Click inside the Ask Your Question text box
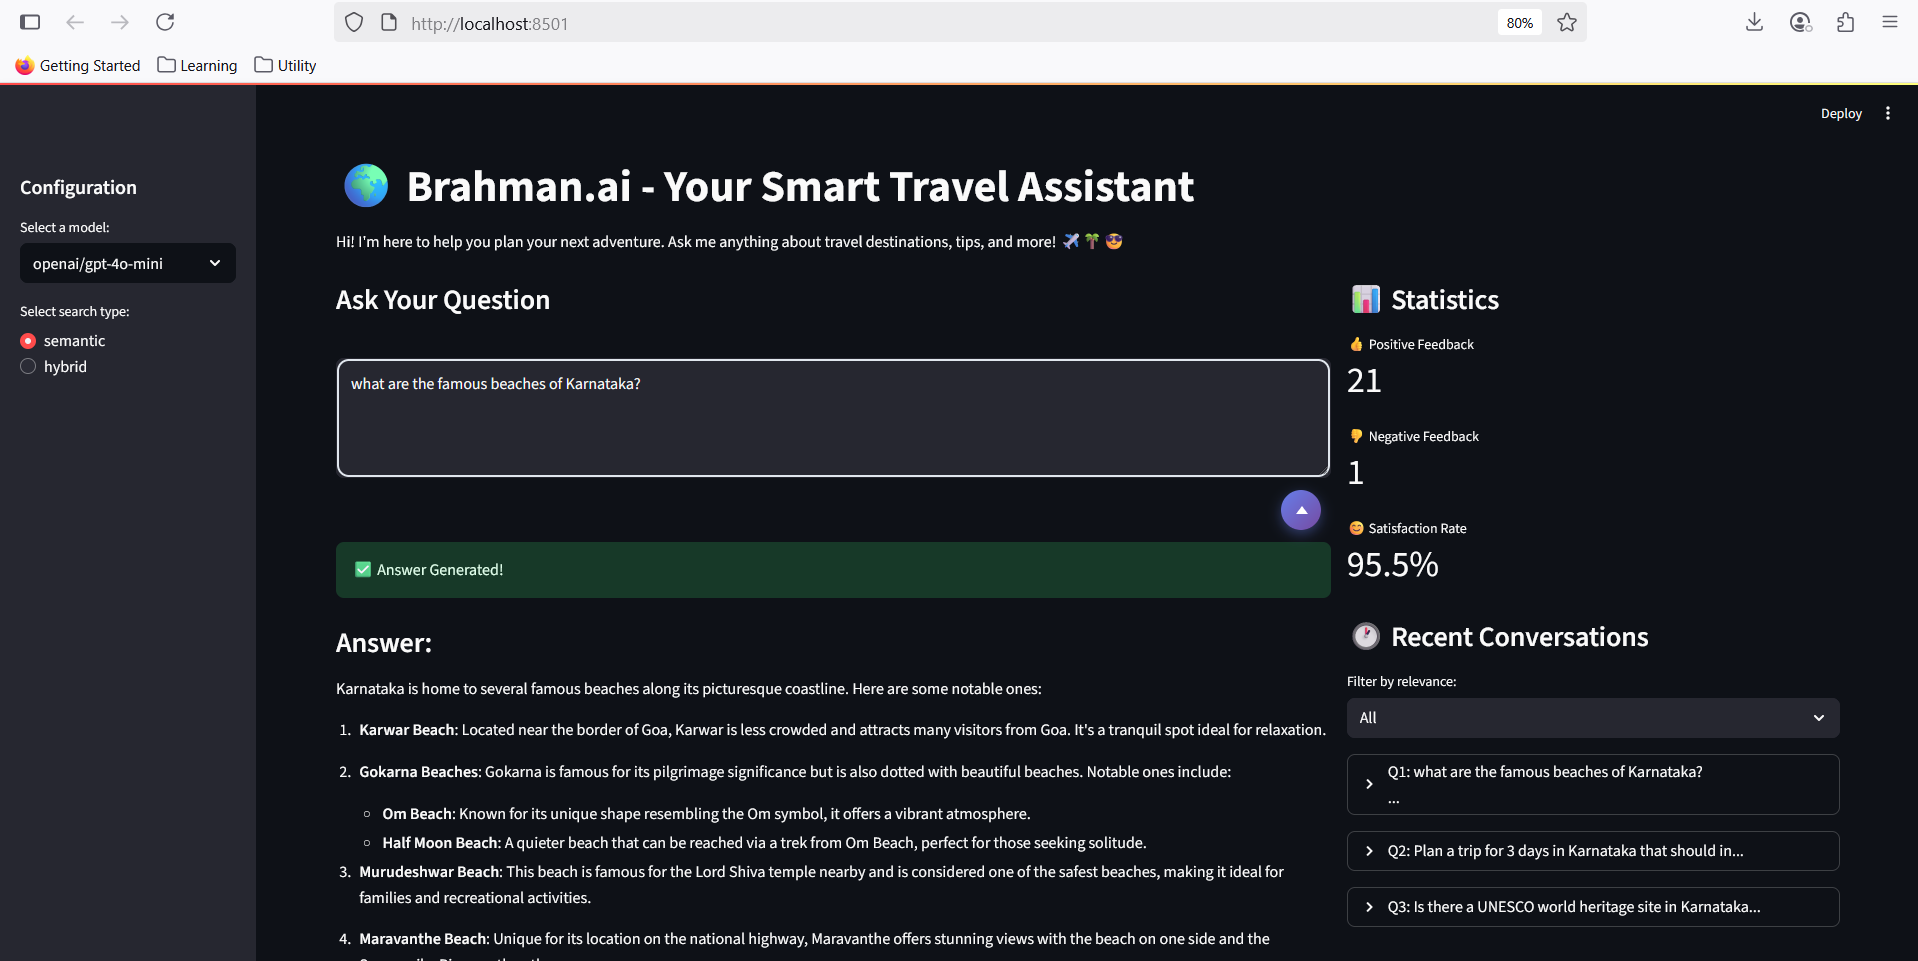The image size is (1918, 961). pos(830,418)
